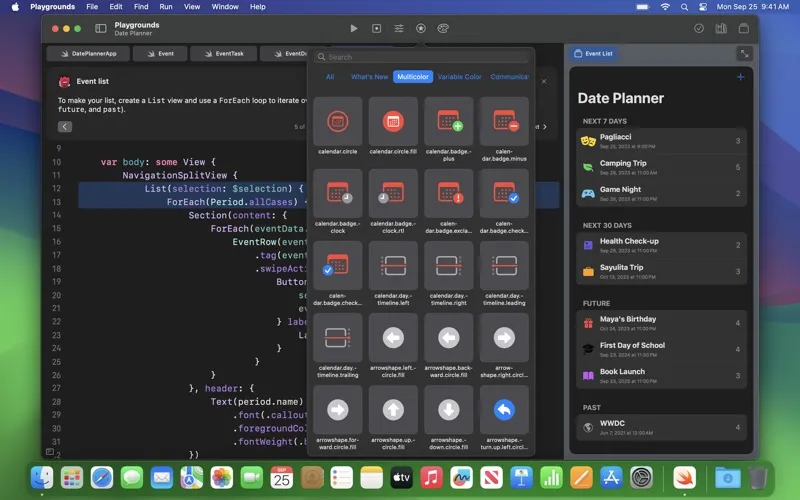Image resolution: width=800 pixels, height=500 pixels.
Task: Click the checkmark circle icon in toolbar
Action: pyautogui.click(x=699, y=29)
